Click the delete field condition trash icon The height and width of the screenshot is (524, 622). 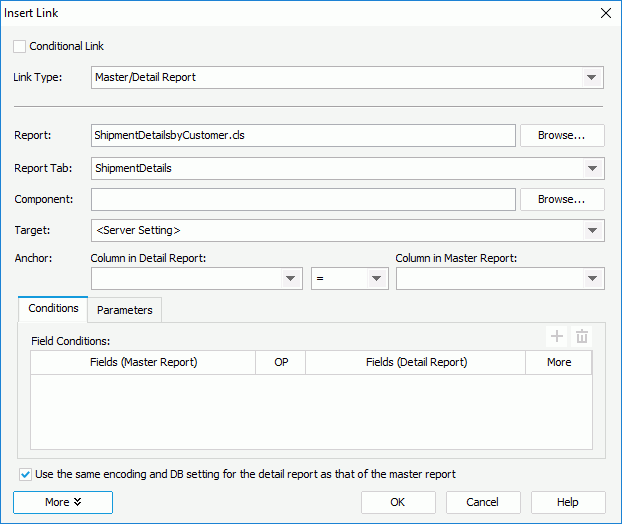point(582,338)
